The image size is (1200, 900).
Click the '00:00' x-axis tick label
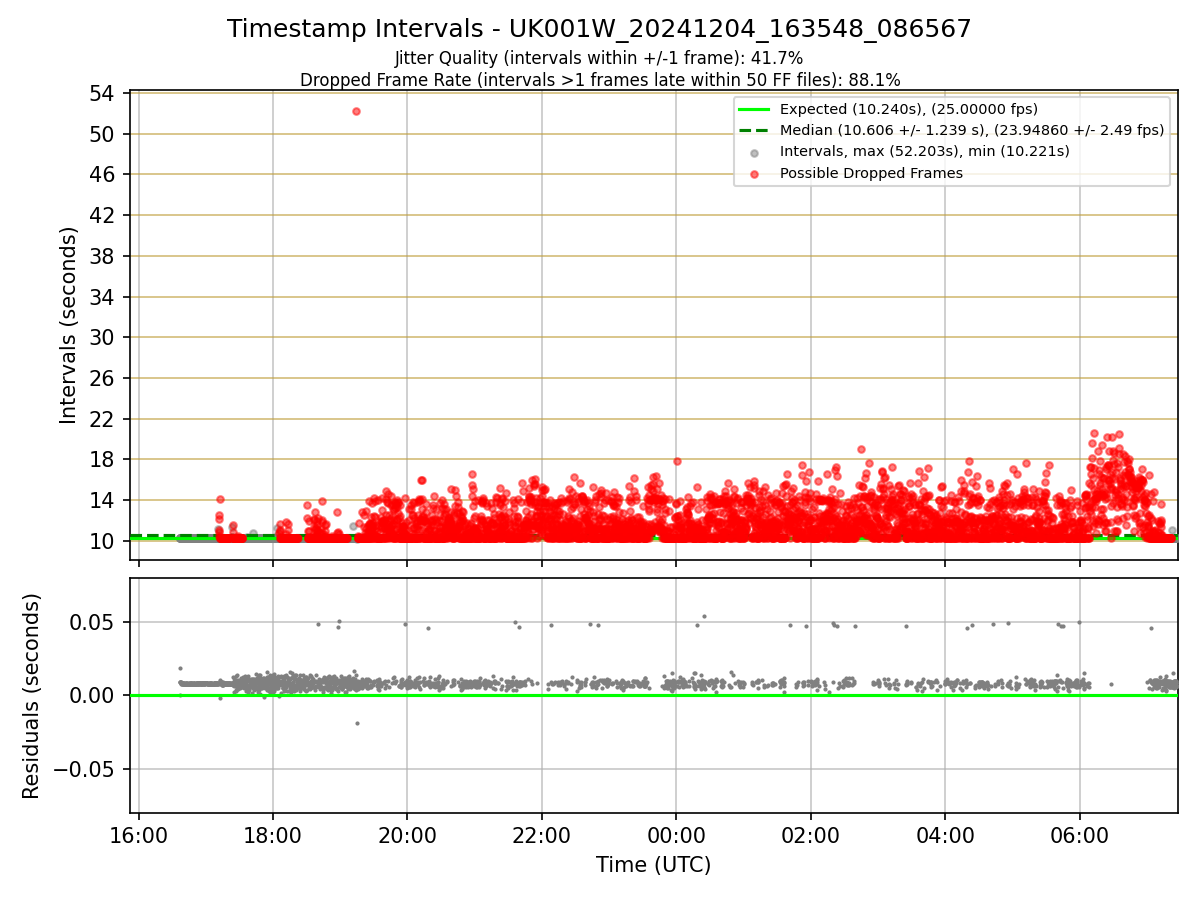(x=676, y=835)
